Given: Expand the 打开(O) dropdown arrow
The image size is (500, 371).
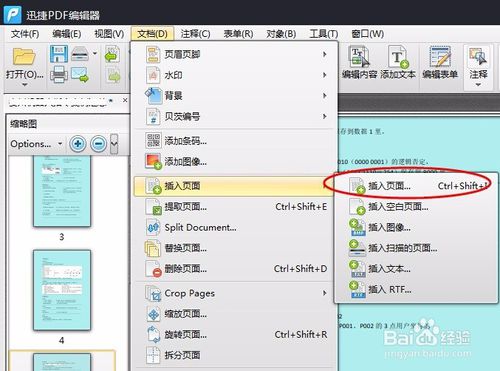Looking at the screenshot, I should 25,85.
